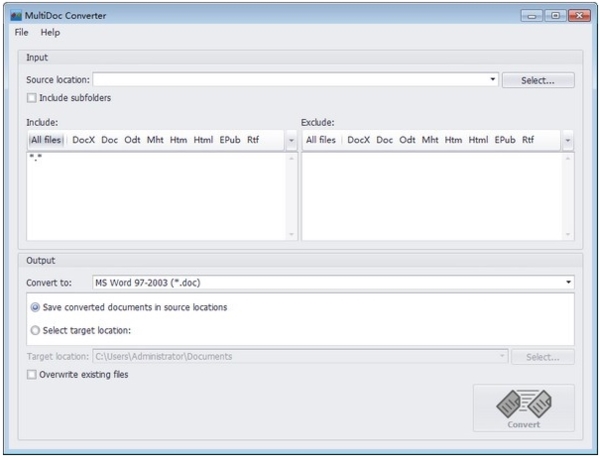This screenshot has height=460, width=600.
Task: Select All files filter under Exclude
Action: (321, 139)
